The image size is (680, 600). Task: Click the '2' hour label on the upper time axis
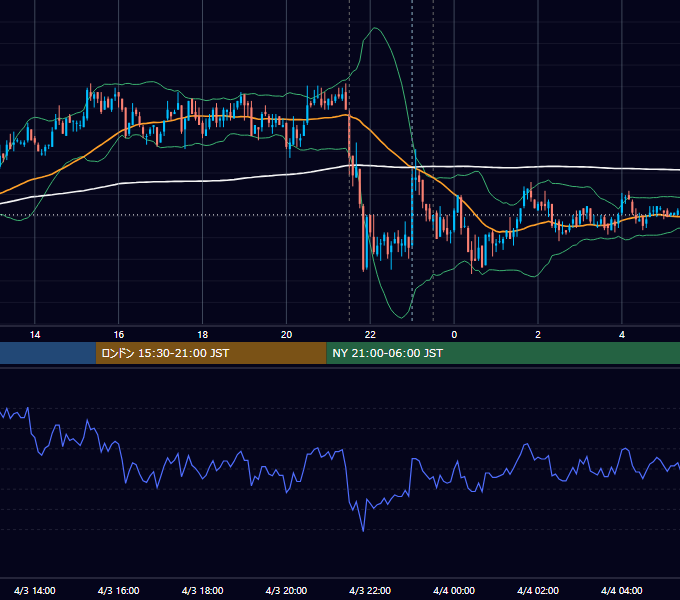click(538, 335)
